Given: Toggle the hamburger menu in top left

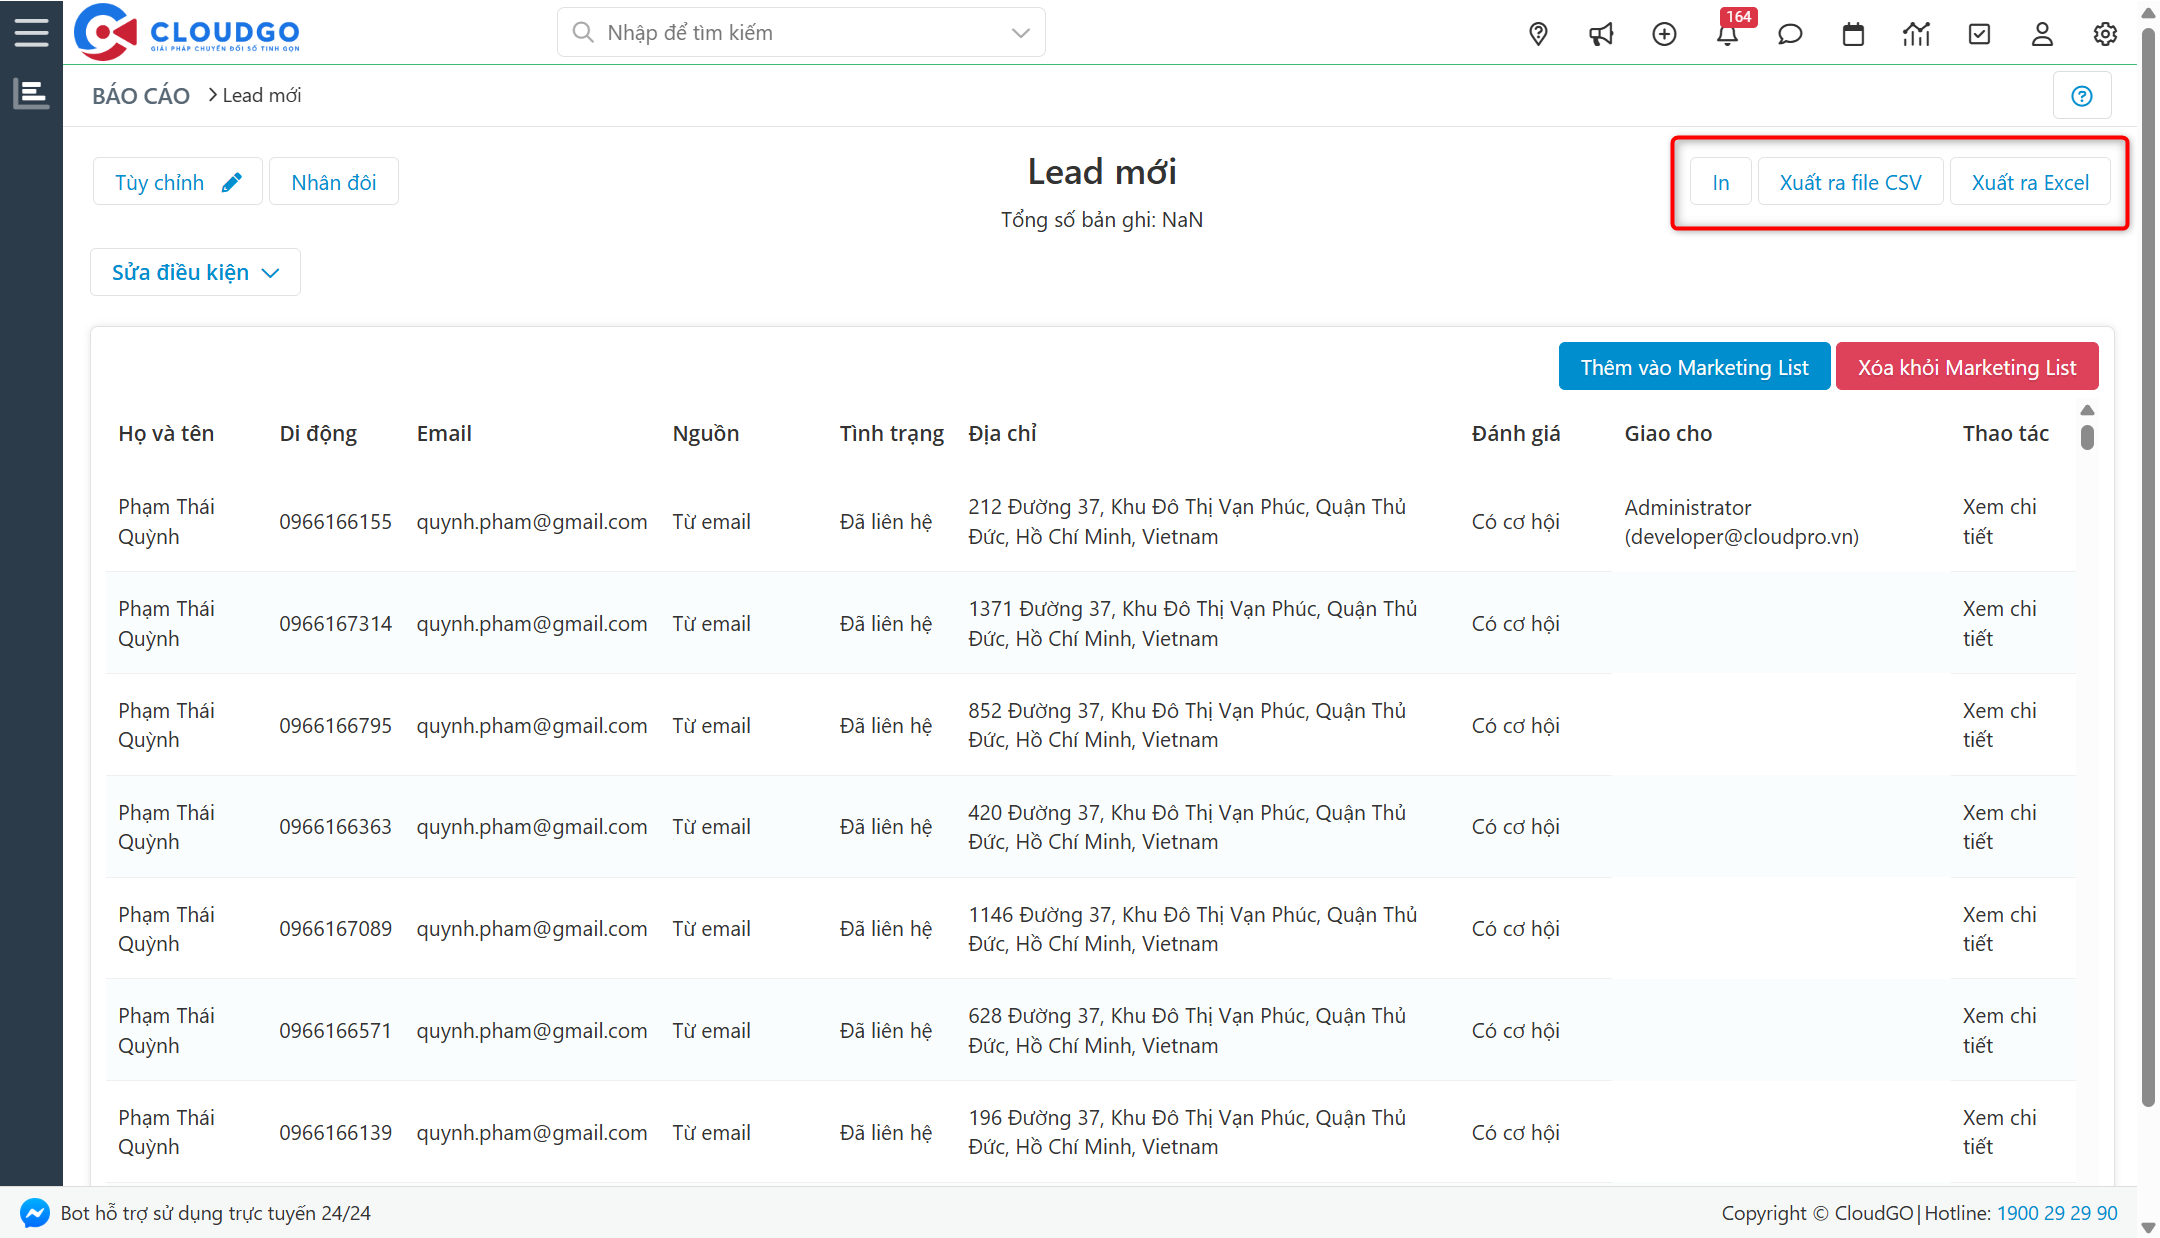Looking at the screenshot, I should [x=31, y=31].
